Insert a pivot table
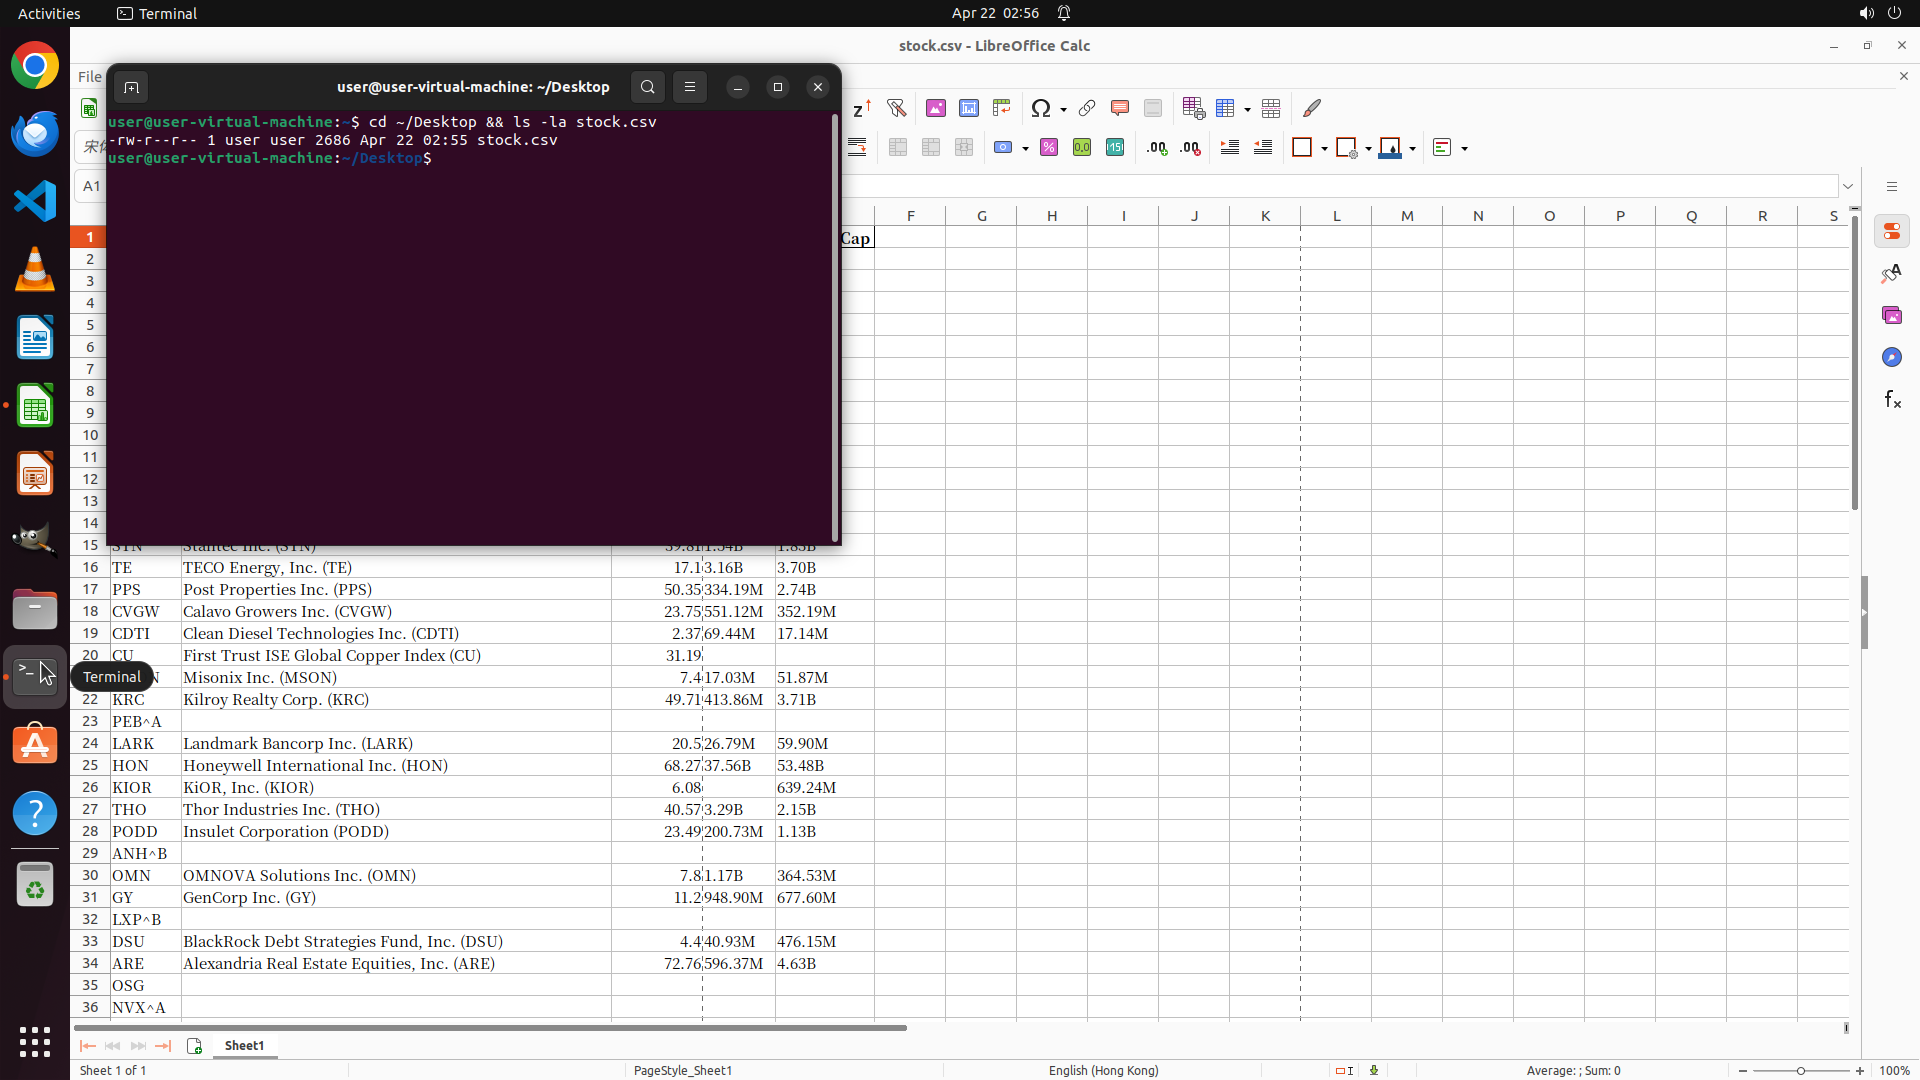Viewport: 1920px width, 1080px height. (1001, 108)
